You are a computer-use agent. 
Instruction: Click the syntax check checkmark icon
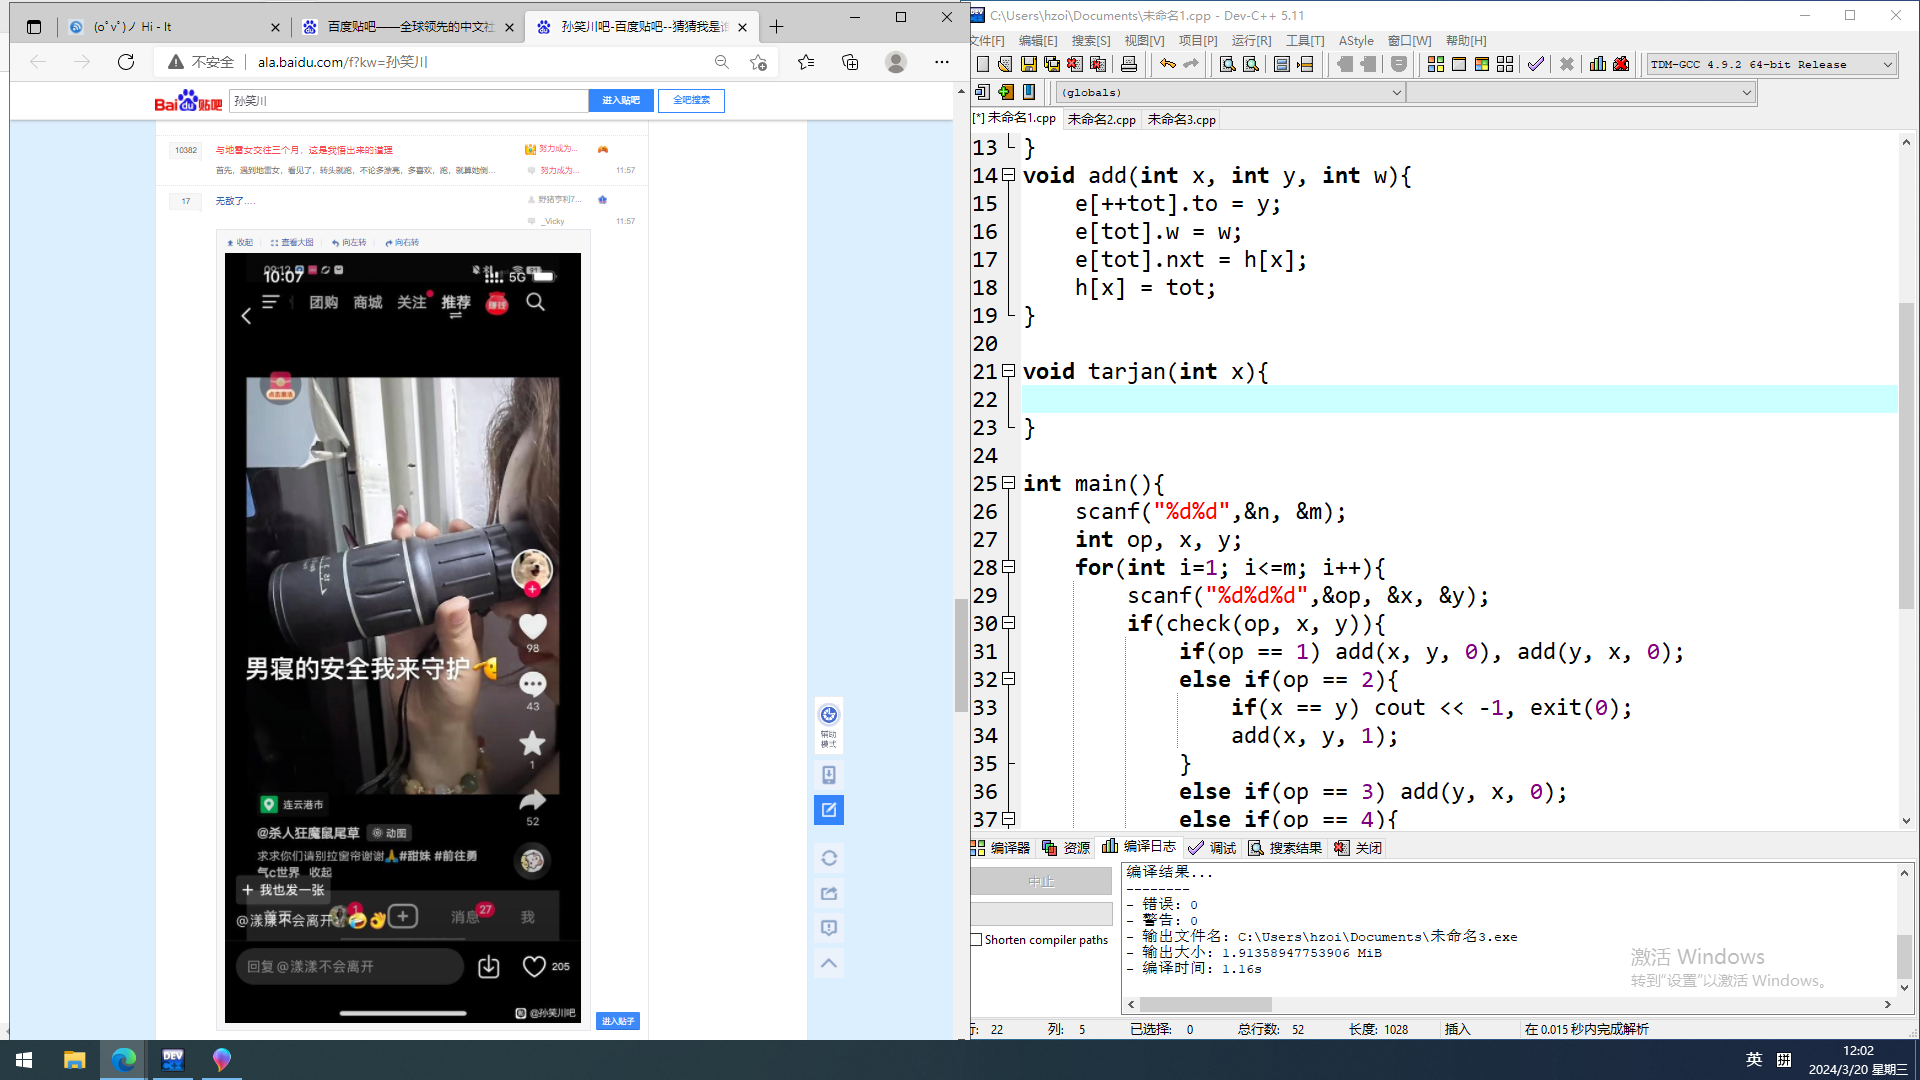point(1536,64)
